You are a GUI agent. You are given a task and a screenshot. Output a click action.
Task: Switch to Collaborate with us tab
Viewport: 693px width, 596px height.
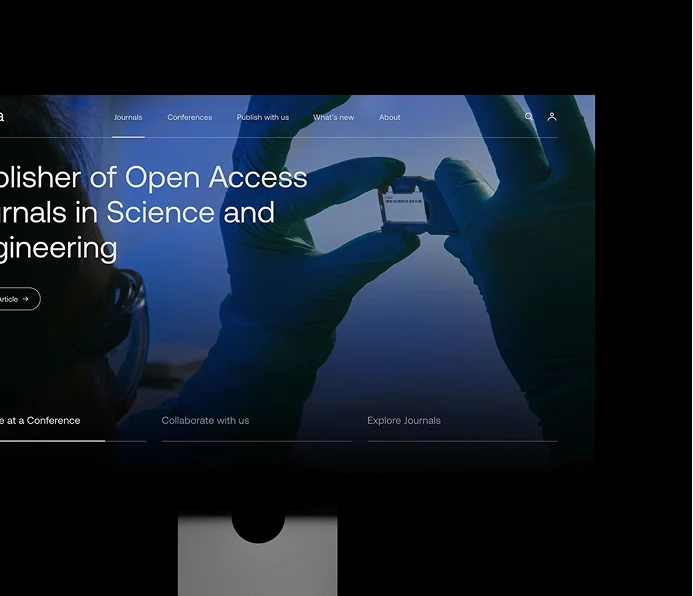(205, 421)
